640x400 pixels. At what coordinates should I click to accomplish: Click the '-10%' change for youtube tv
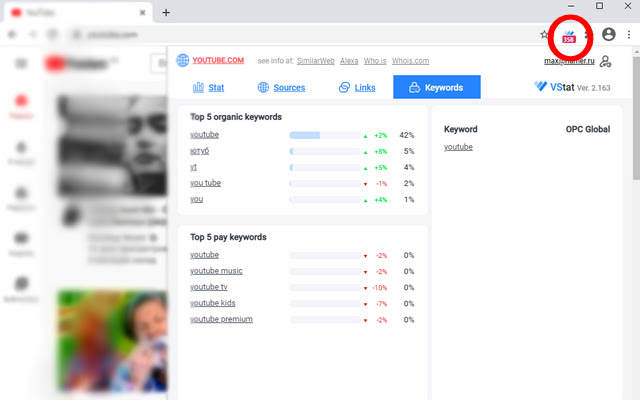(x=380, y=288)
